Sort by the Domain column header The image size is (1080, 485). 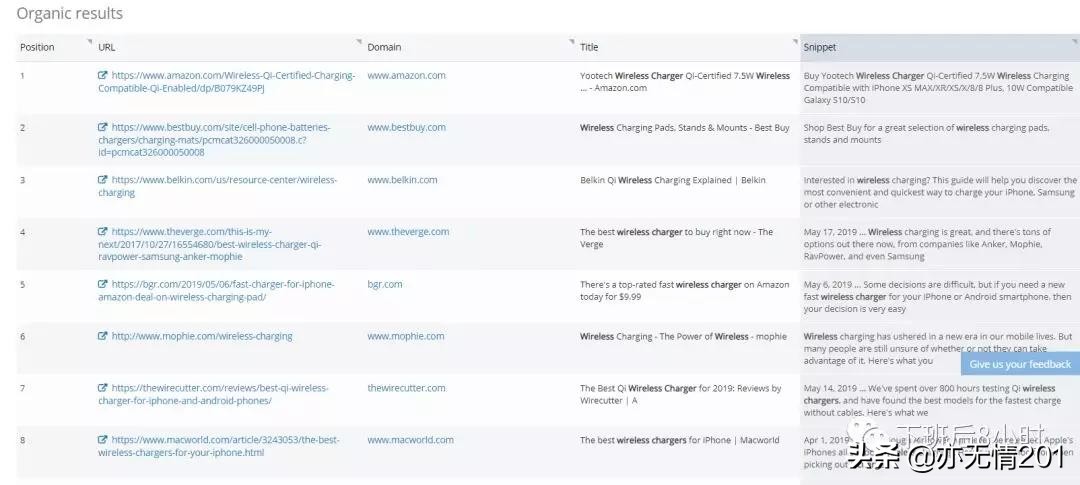tap(384, 48)
